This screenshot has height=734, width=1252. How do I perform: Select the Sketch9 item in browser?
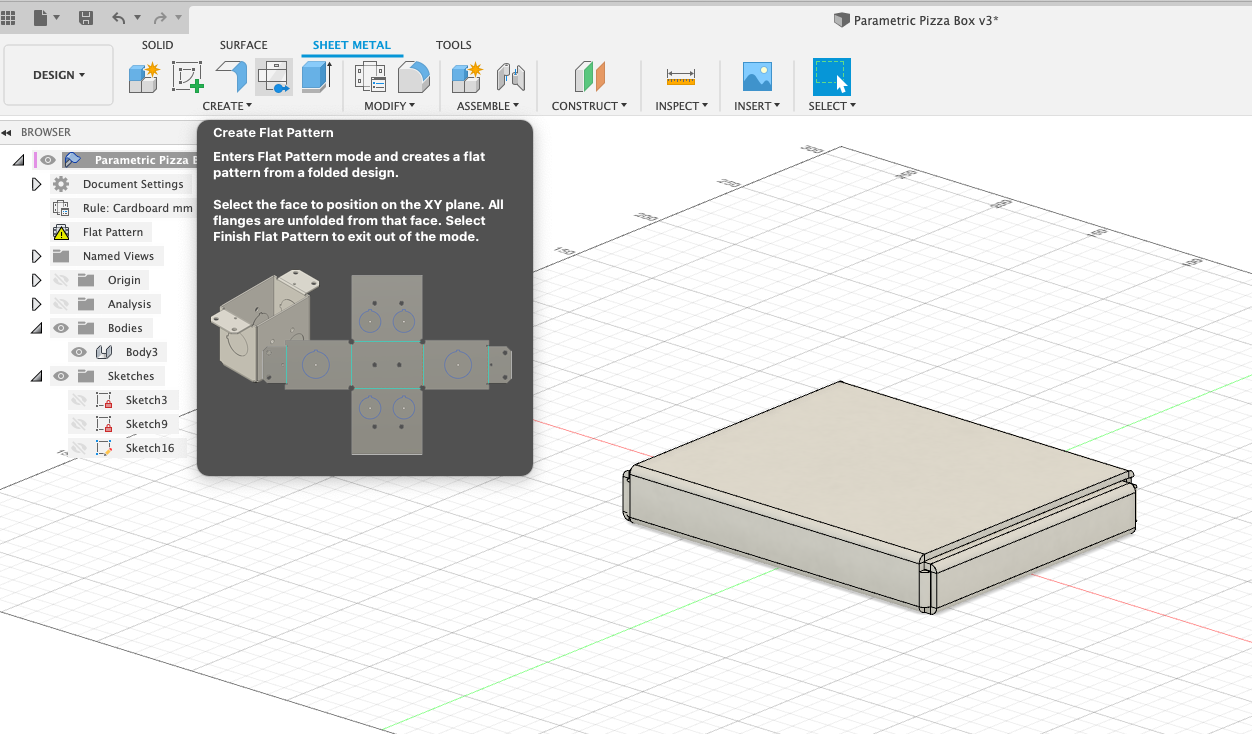(x=146, y=424)
